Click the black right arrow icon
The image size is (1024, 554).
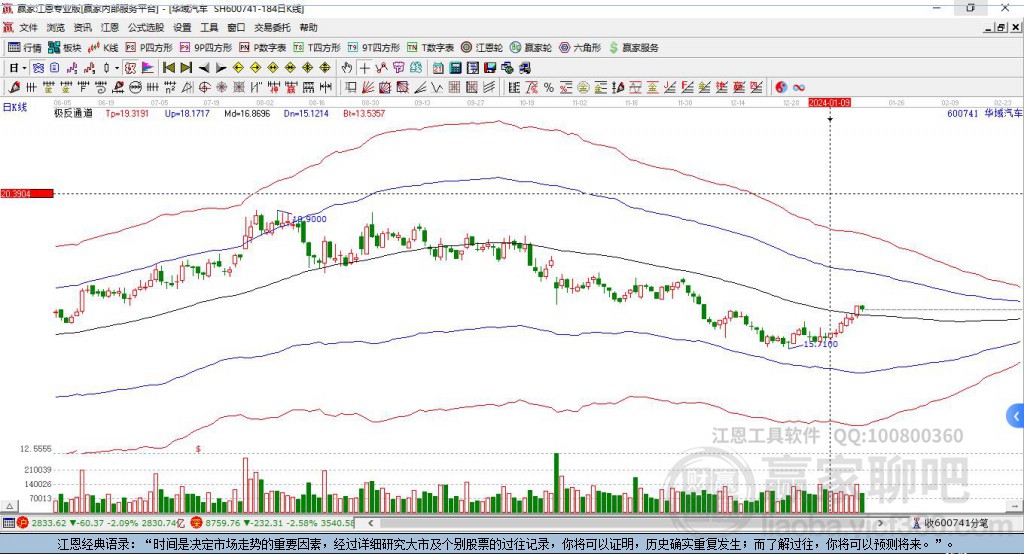(x=221, y=68)
